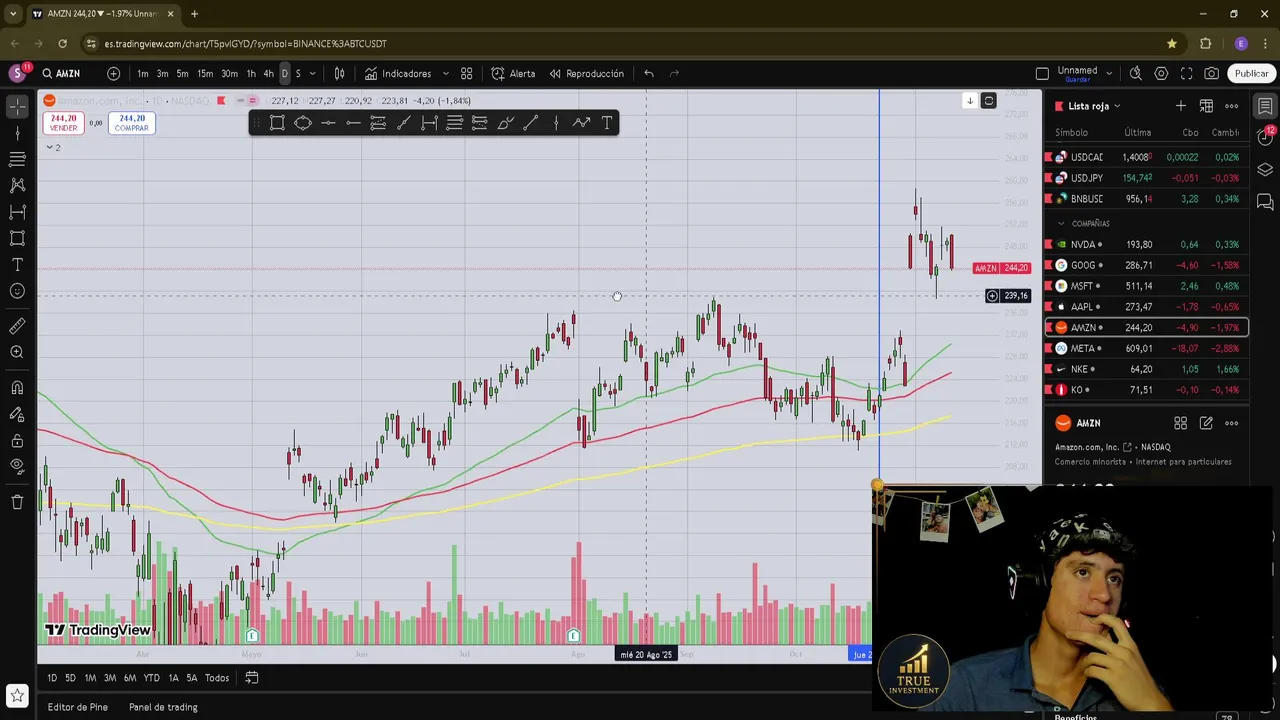Open AMZN details notes edit icon
This screenshot has width=1280, height=720.
pyautogui.click(x=1206, y=423)
